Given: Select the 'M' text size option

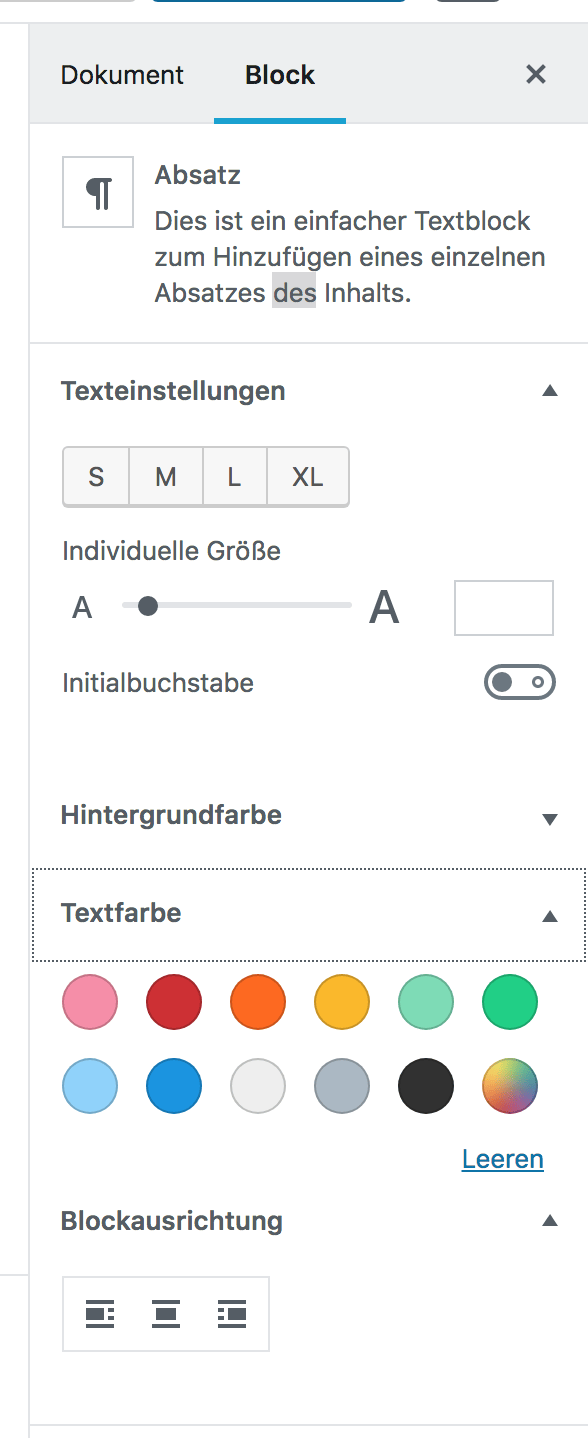Looking at the screenshot, I should (165, 476).
